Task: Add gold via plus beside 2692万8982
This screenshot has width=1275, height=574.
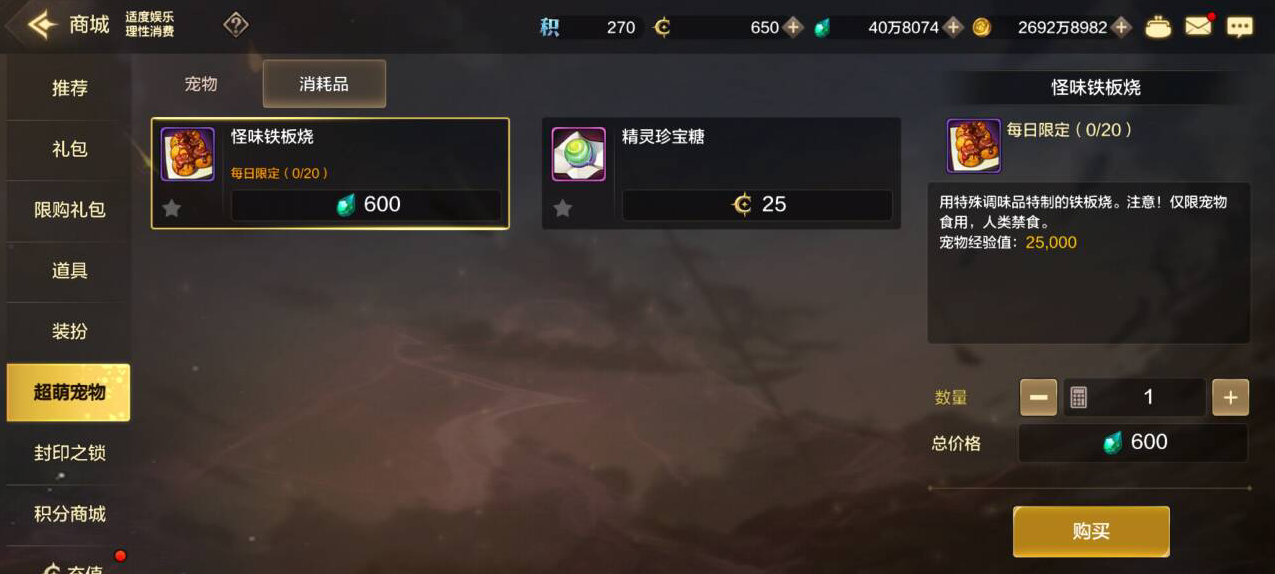Action: 1122,27
